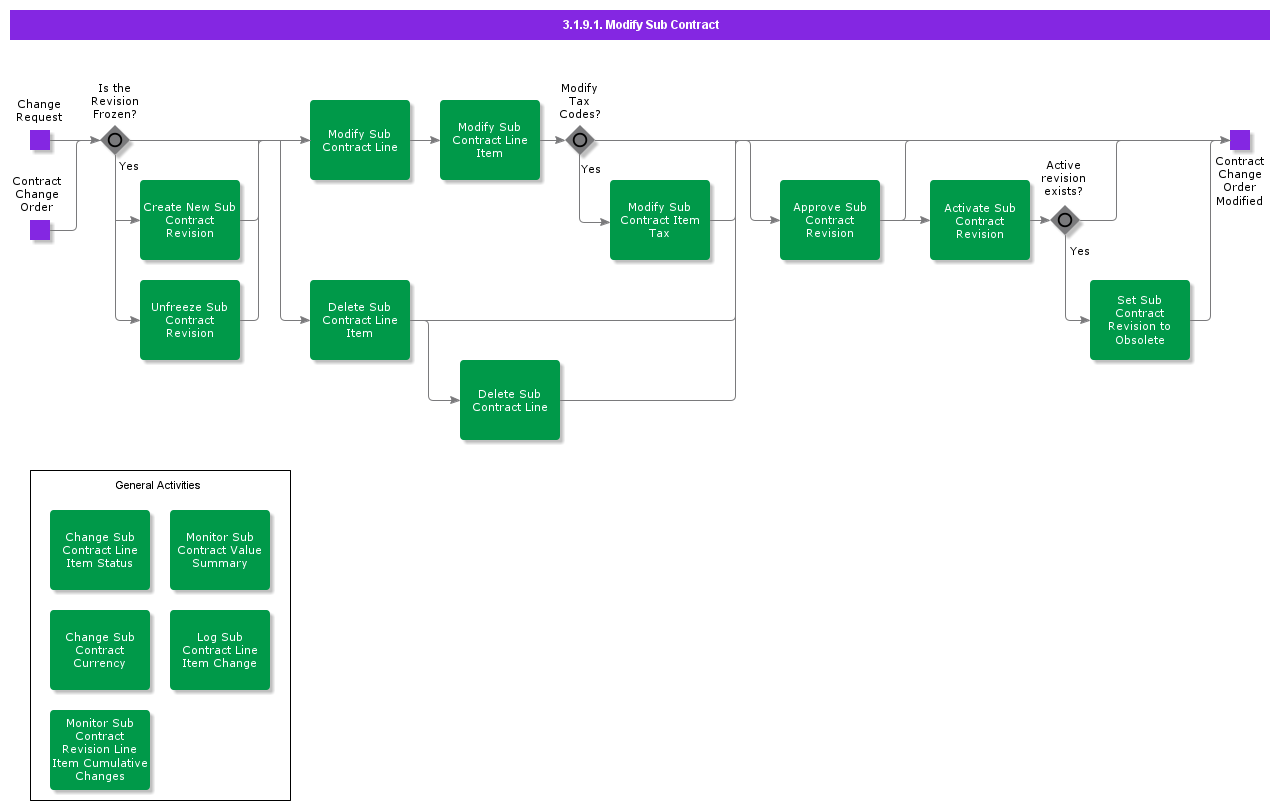Open Change Sub Contract Line Item Status
Viewport: 1280px width, 810px height.
(100, 550)
